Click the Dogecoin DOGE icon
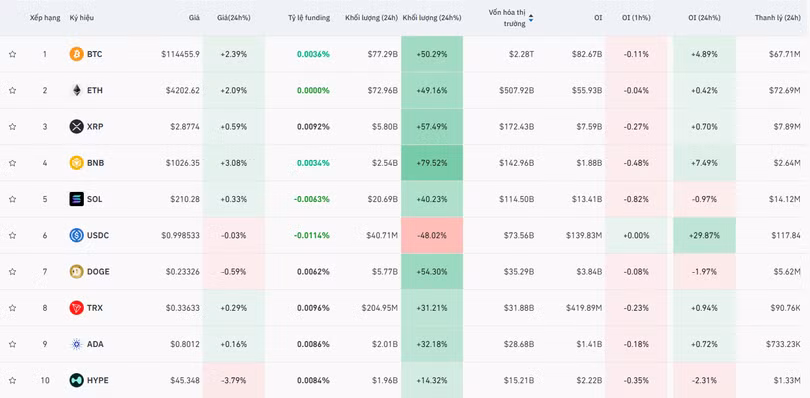810x398 pixels. [76, 271]
